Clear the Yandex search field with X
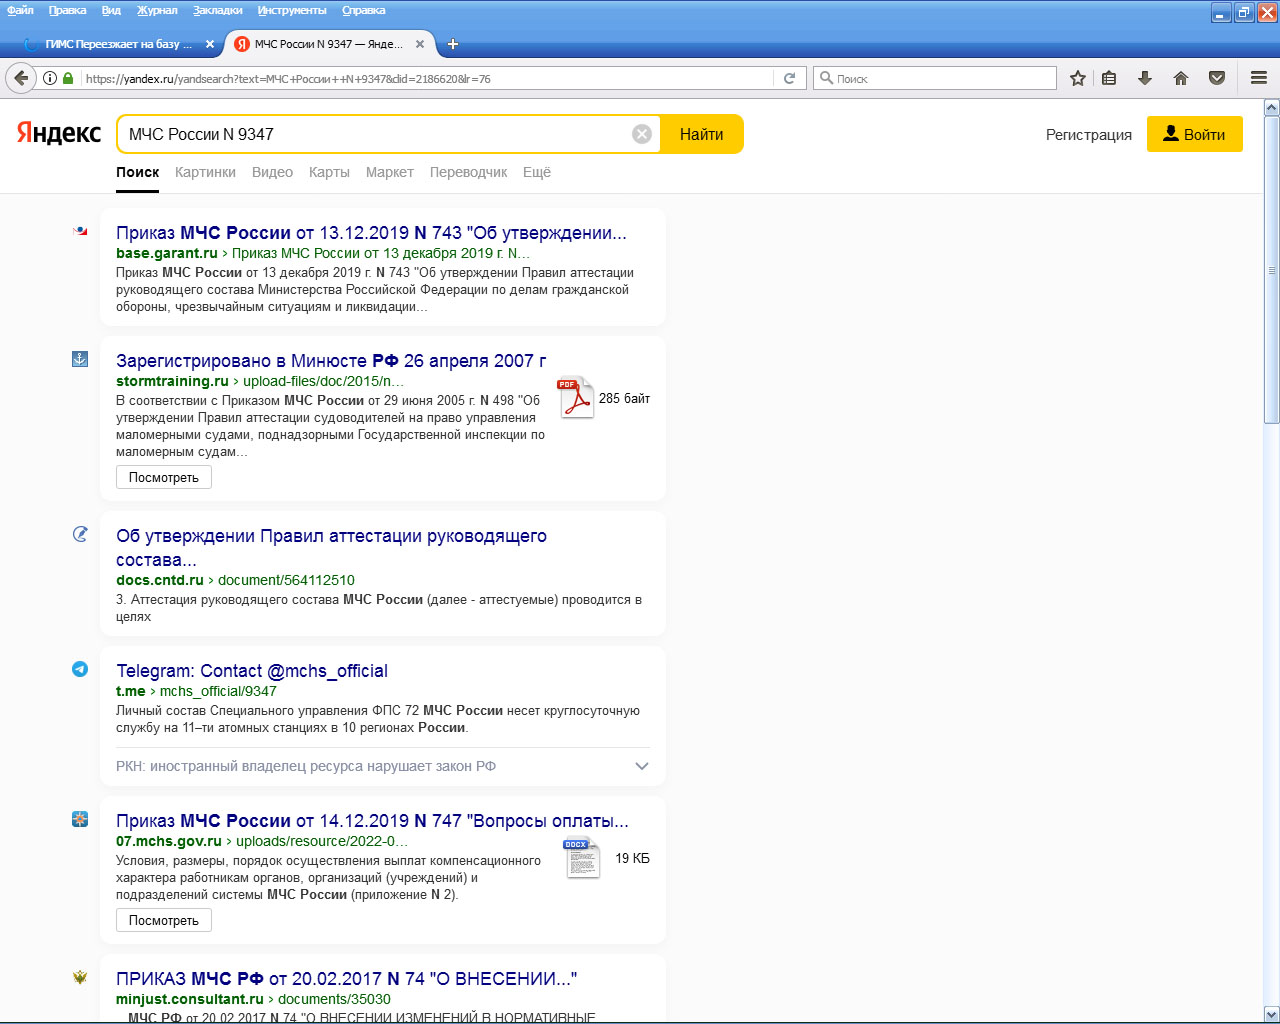This screenshot has width=1280, height=1024. (642, 134)
